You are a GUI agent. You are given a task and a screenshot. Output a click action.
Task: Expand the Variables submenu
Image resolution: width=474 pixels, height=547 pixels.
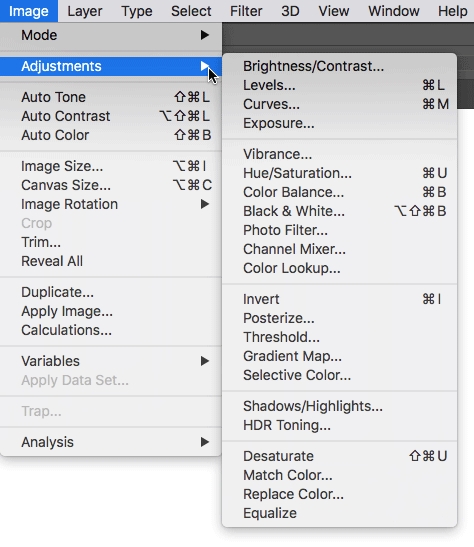[111, 361]
